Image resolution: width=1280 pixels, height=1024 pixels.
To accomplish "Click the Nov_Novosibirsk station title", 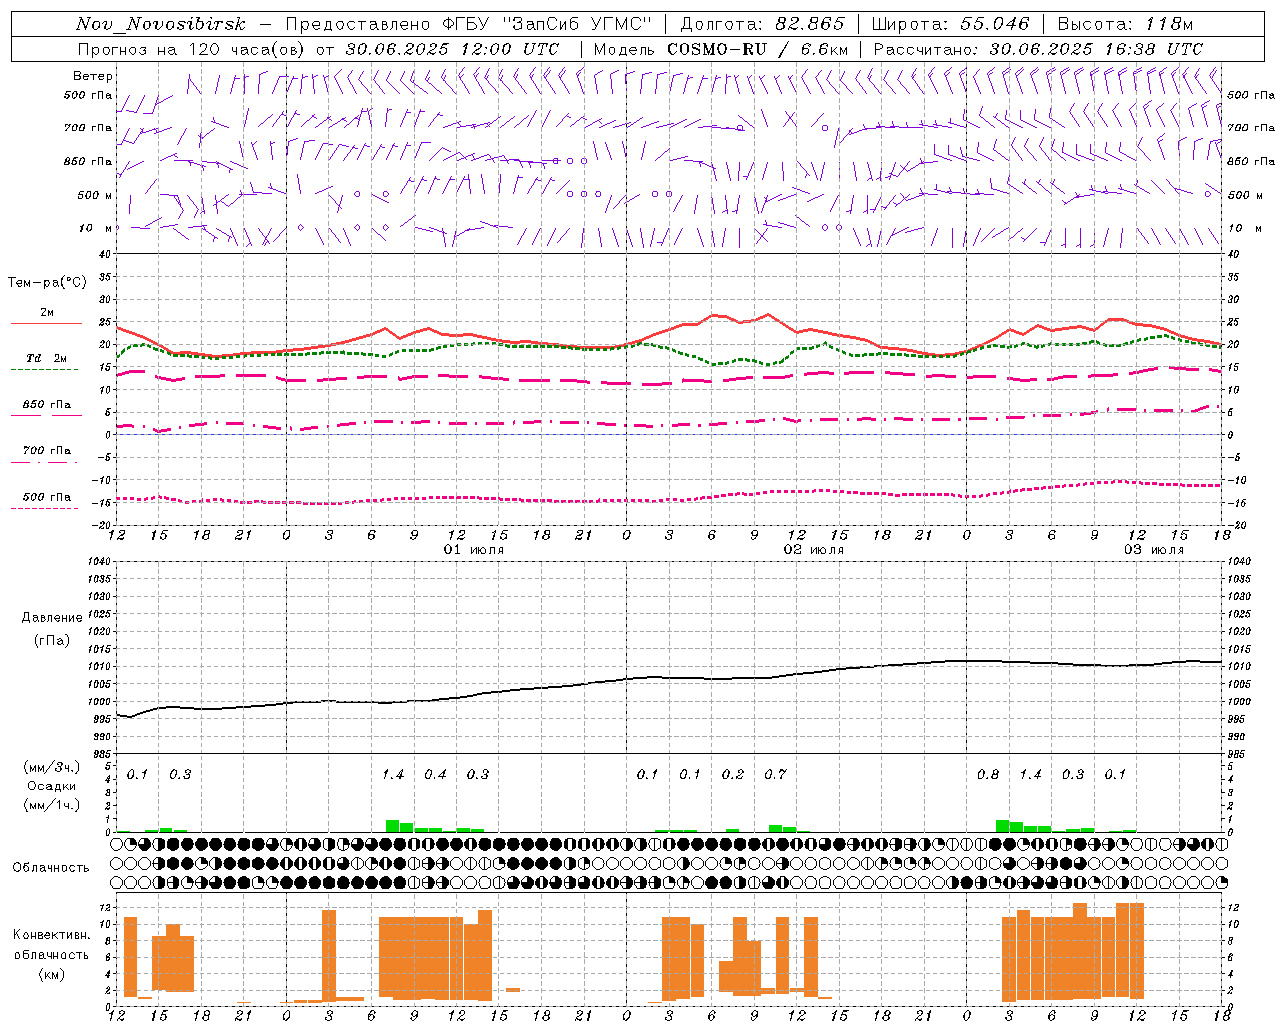I will pyautogui.click(x=161, y=24).
